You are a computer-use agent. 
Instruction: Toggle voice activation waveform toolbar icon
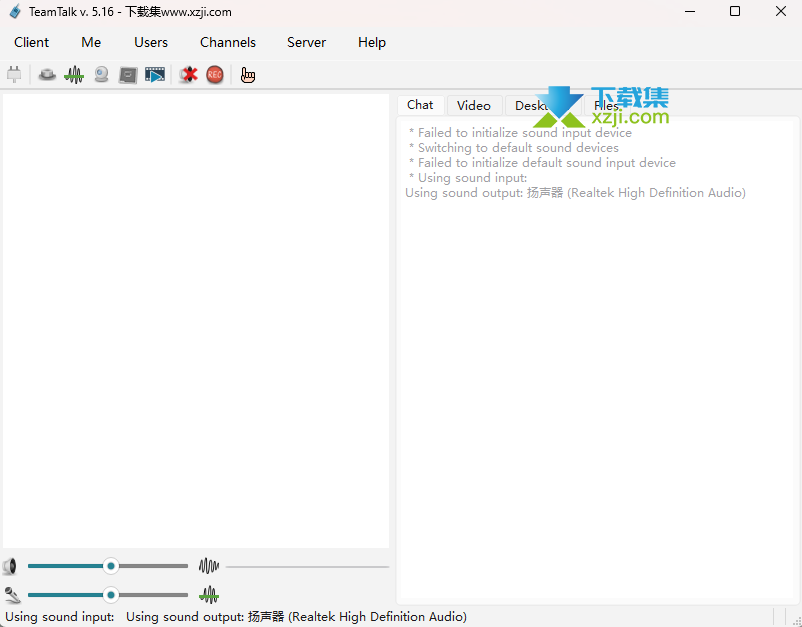[x=74, y=75]
